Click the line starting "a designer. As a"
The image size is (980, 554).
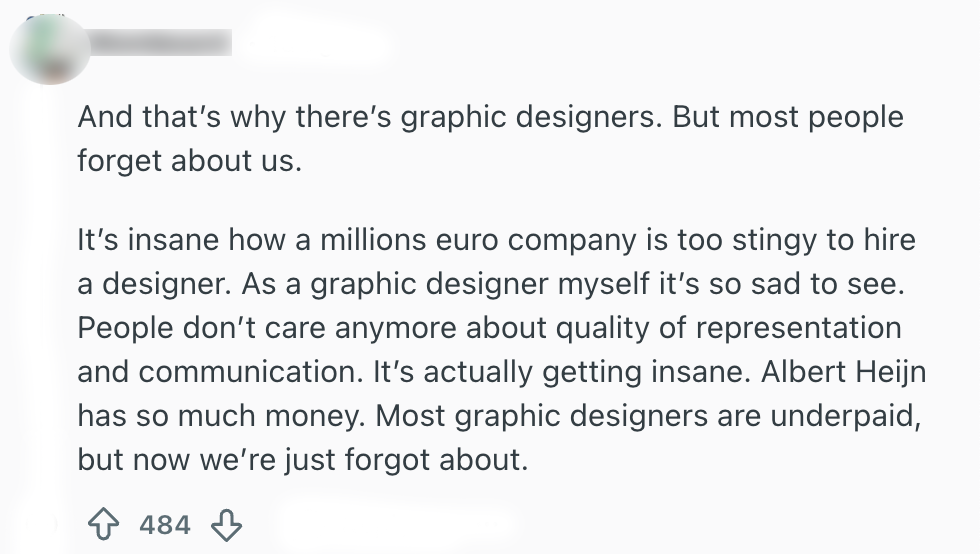click(490, 286)
